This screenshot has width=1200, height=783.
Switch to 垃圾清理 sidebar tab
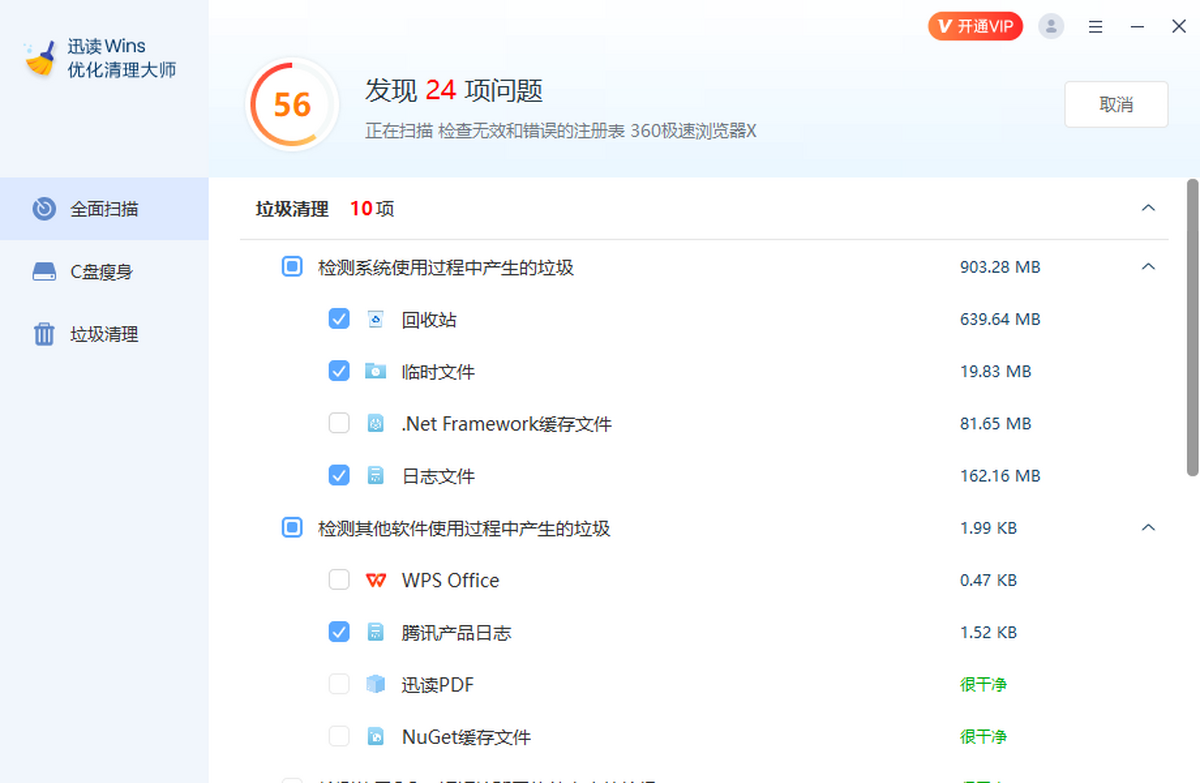(x=104, y=334)
